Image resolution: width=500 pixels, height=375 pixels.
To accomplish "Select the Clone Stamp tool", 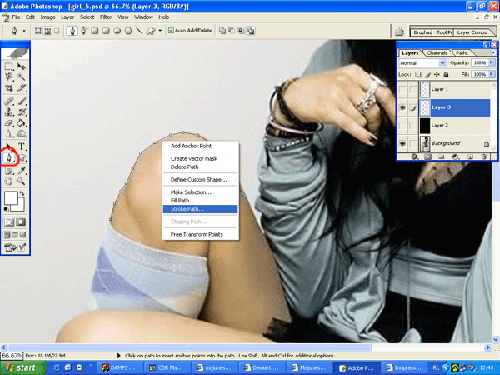I will click(x=9, y=112).
